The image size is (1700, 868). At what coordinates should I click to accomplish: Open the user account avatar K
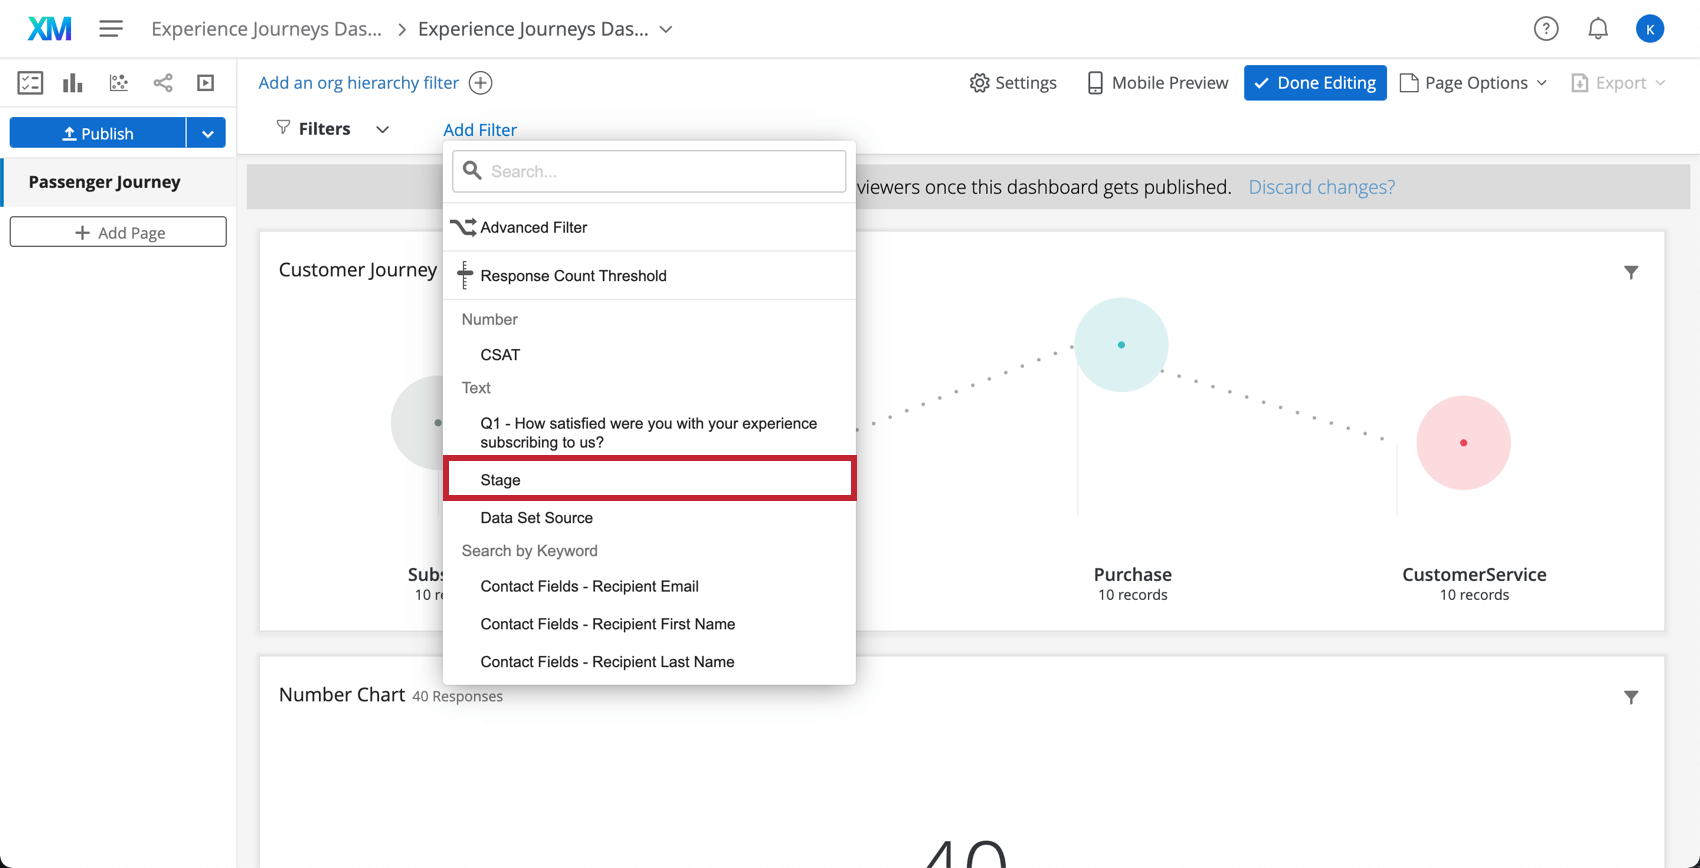point(1650,29)
